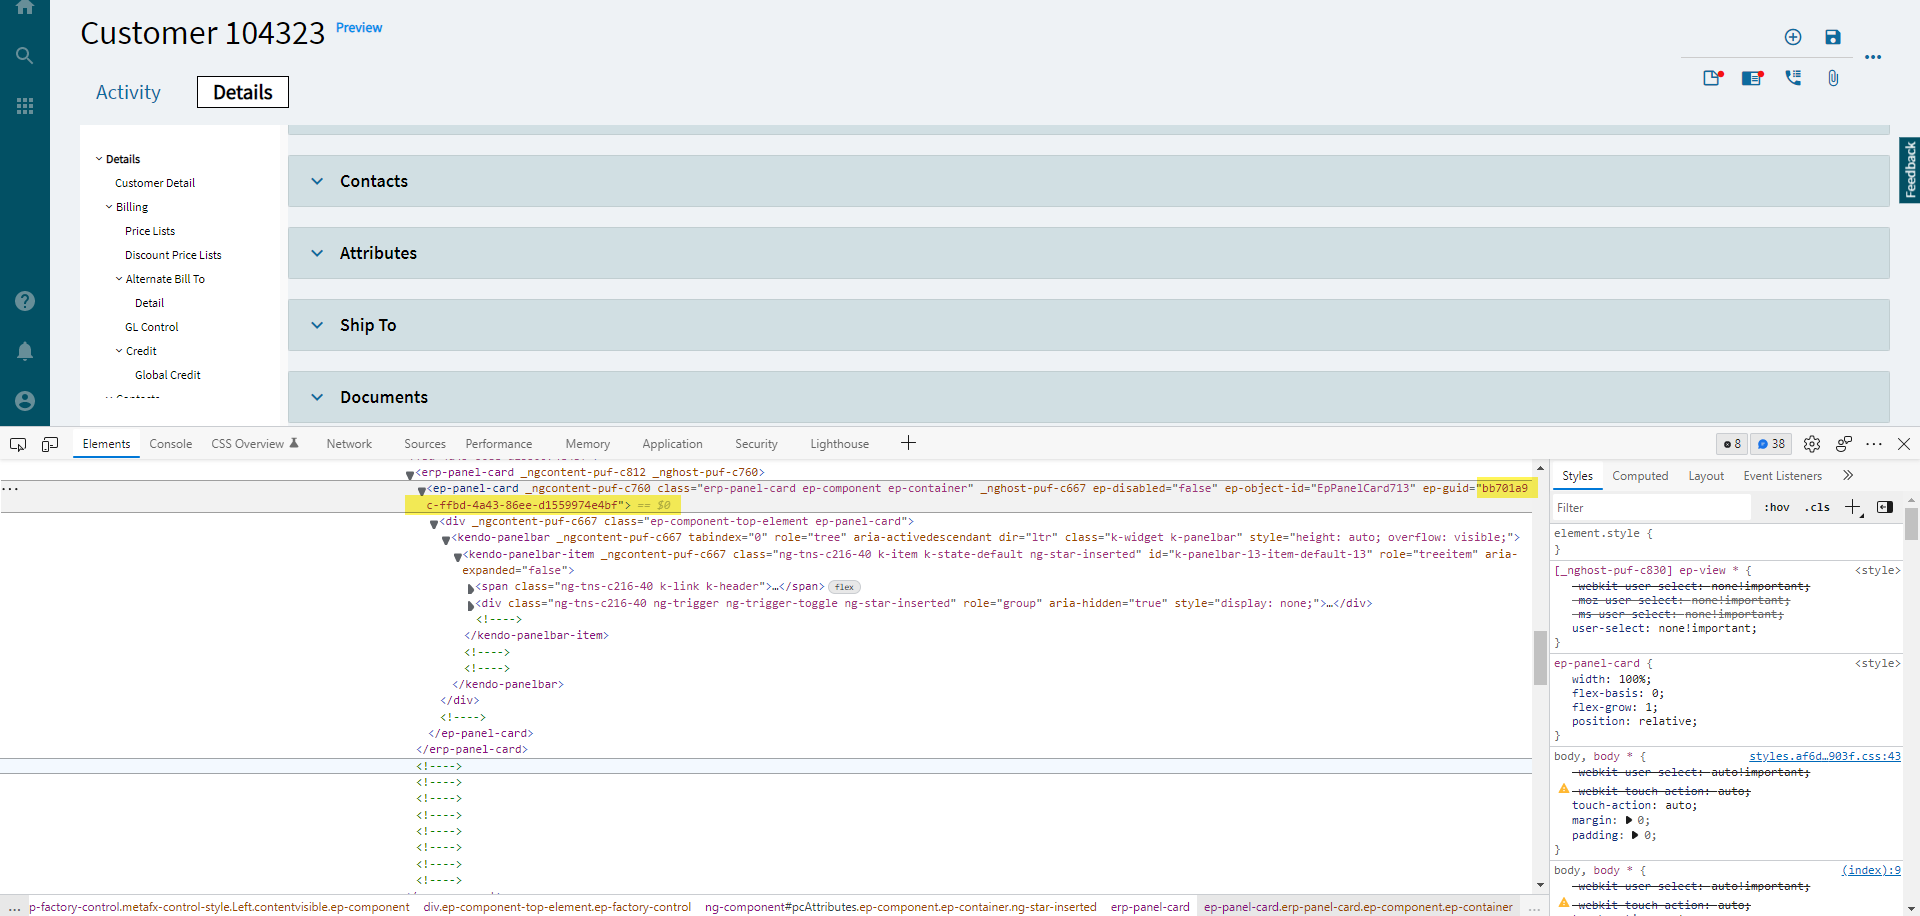Click the Save floppy disk icon
This screenshot has height=916, width=1920.
click(1832, 37)
